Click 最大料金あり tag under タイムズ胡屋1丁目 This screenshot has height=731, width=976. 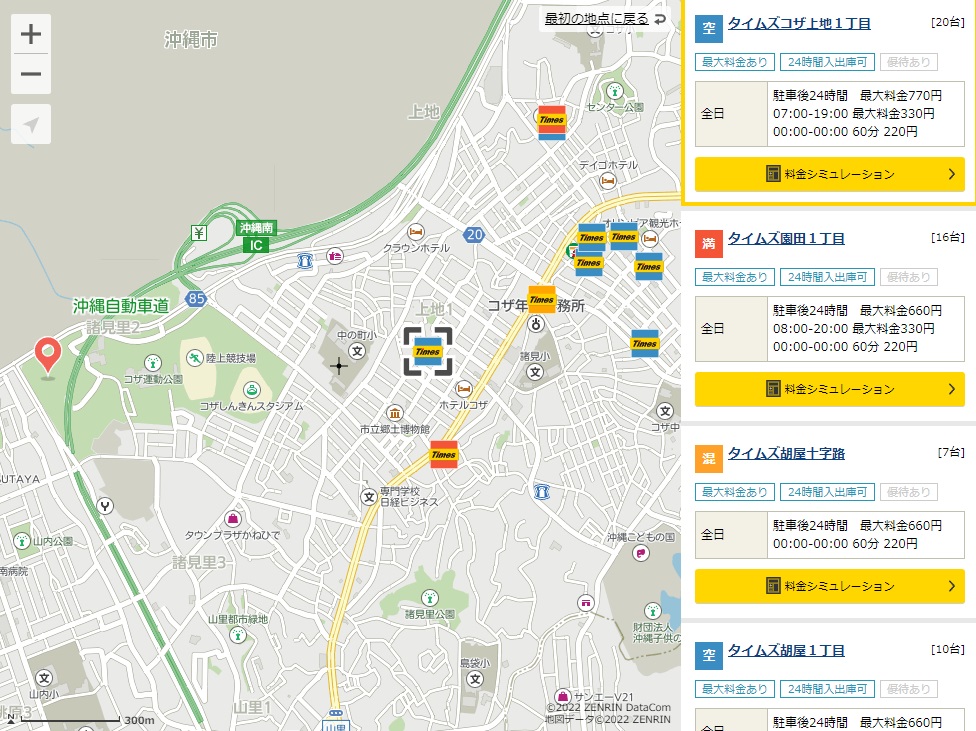coord(735,689)
